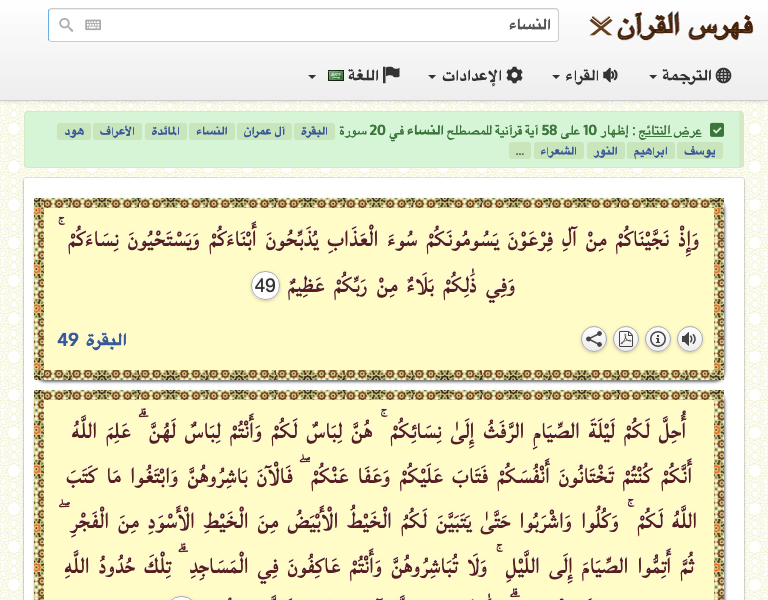Export verse 49 as PDF
The height and width of the screenshot is (600, 768).
click(625, 339)
